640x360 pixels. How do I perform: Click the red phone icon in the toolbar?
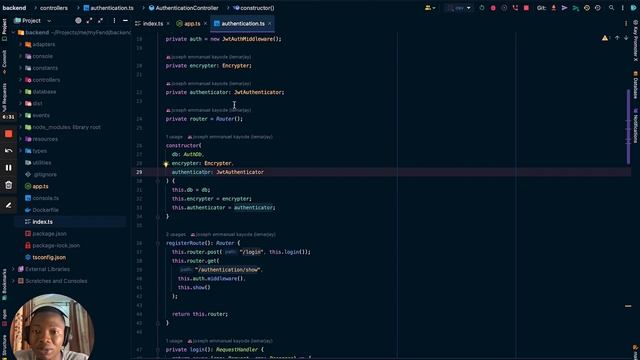(x=515, y=8)
